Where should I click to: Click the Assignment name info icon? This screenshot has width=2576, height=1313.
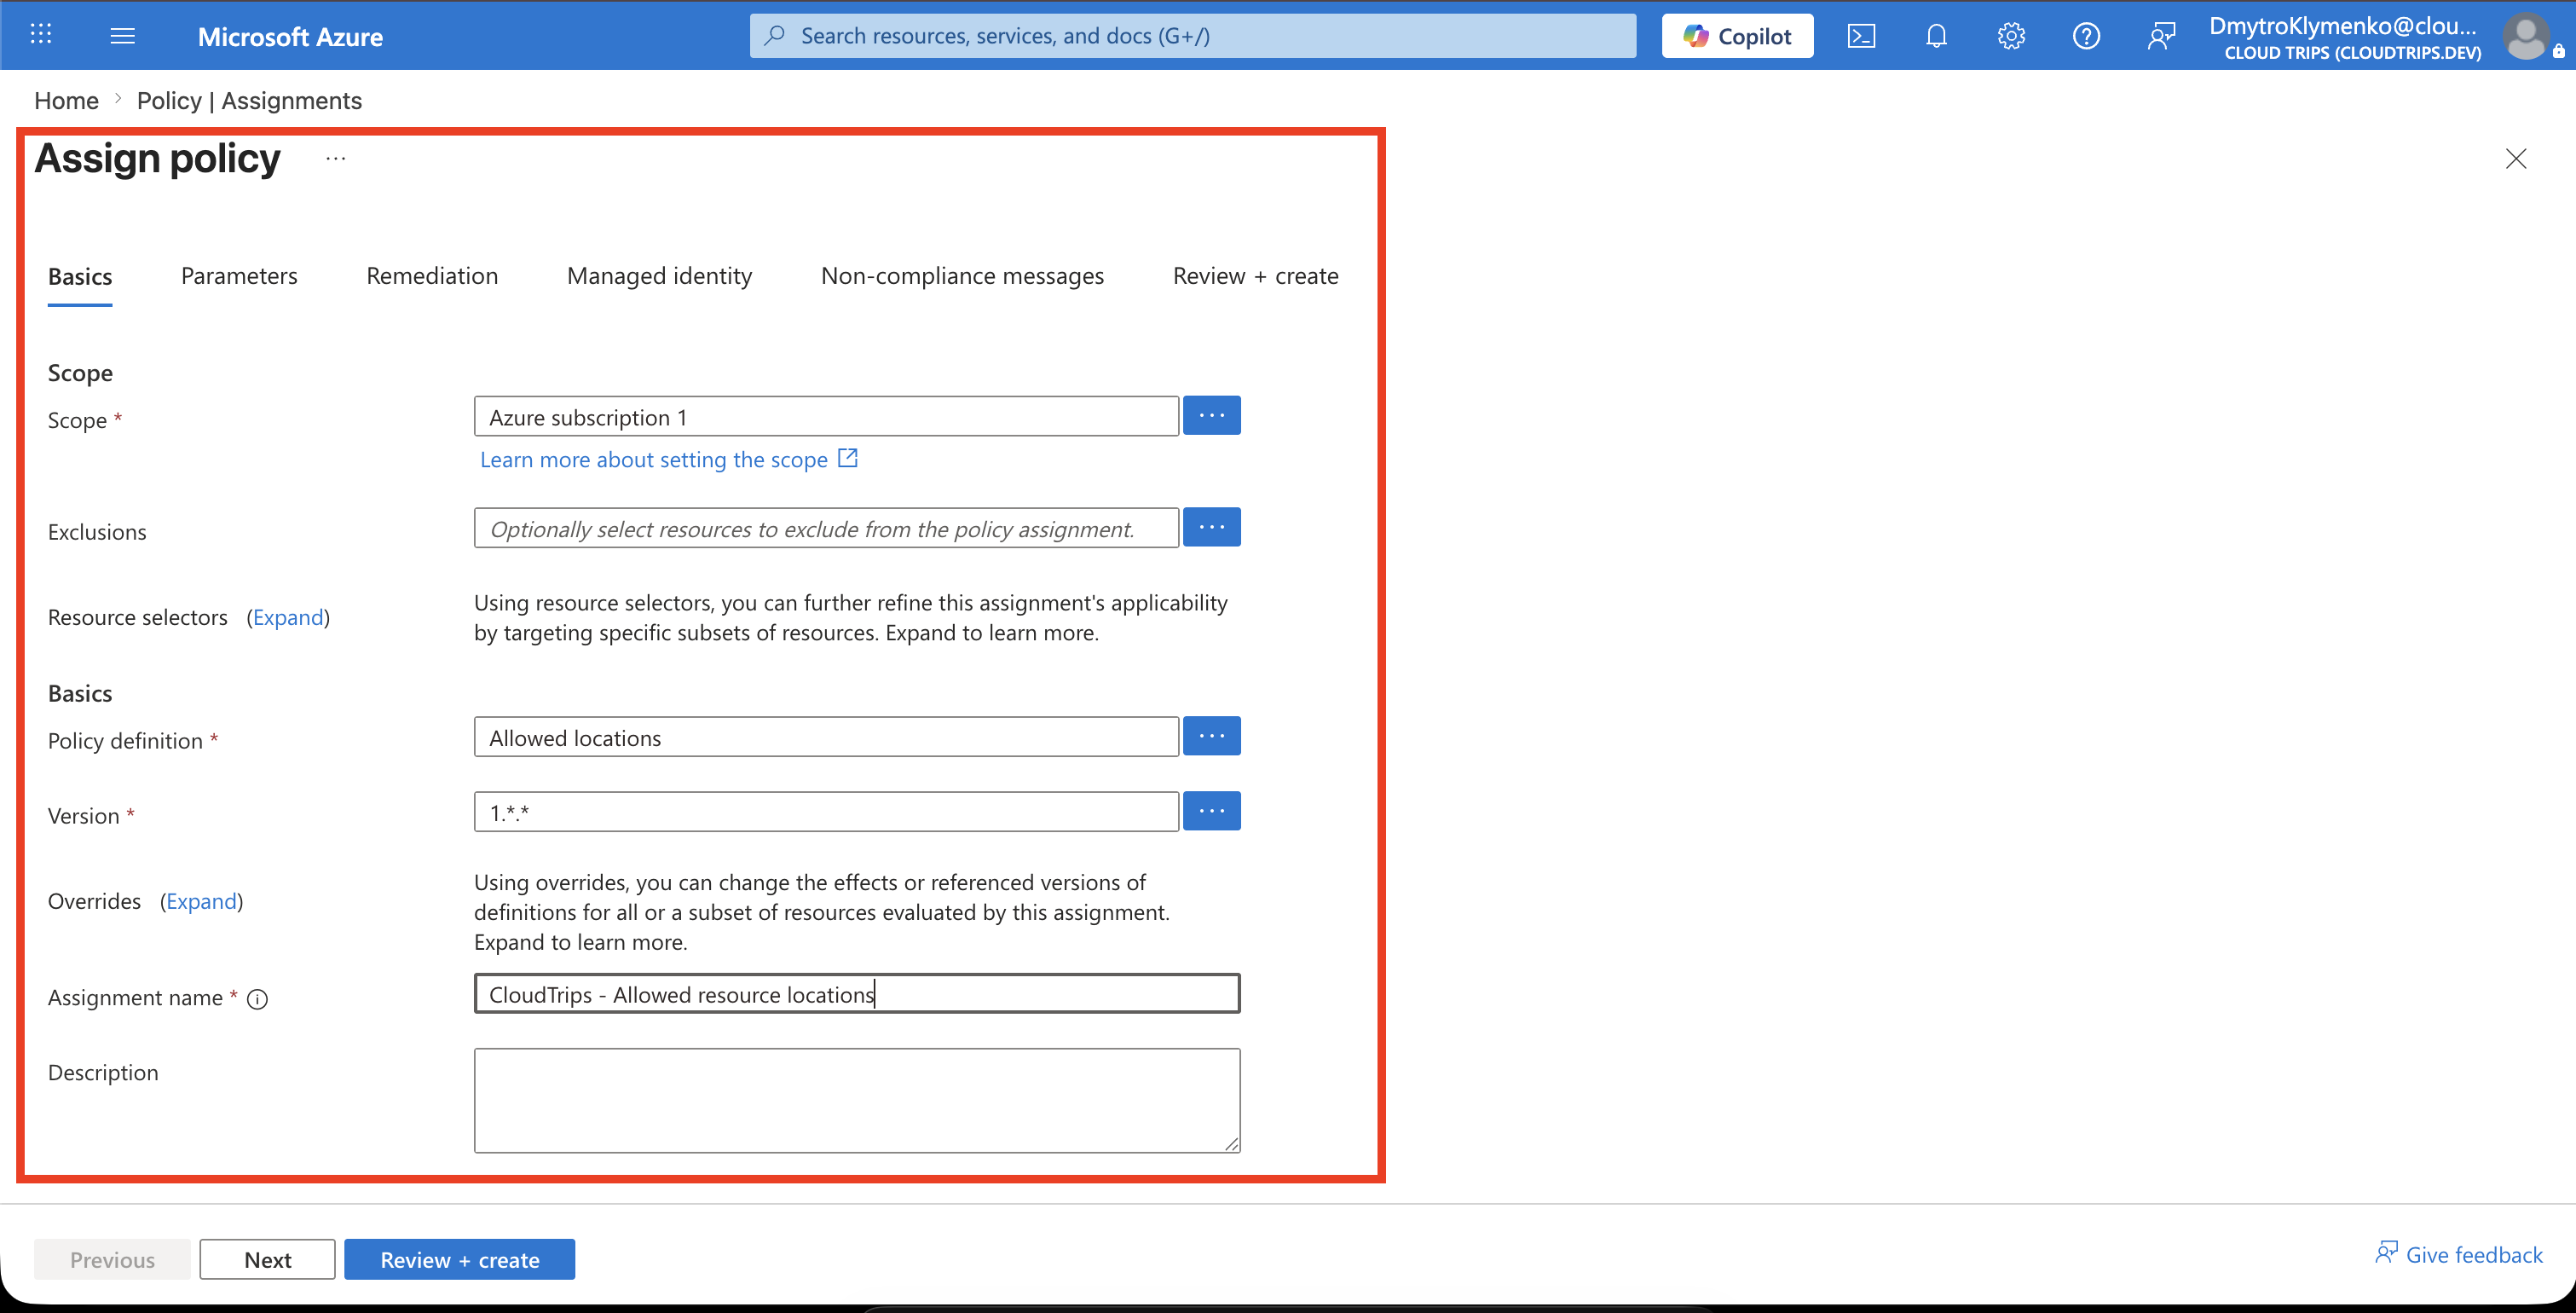click(x=257, y=999)
